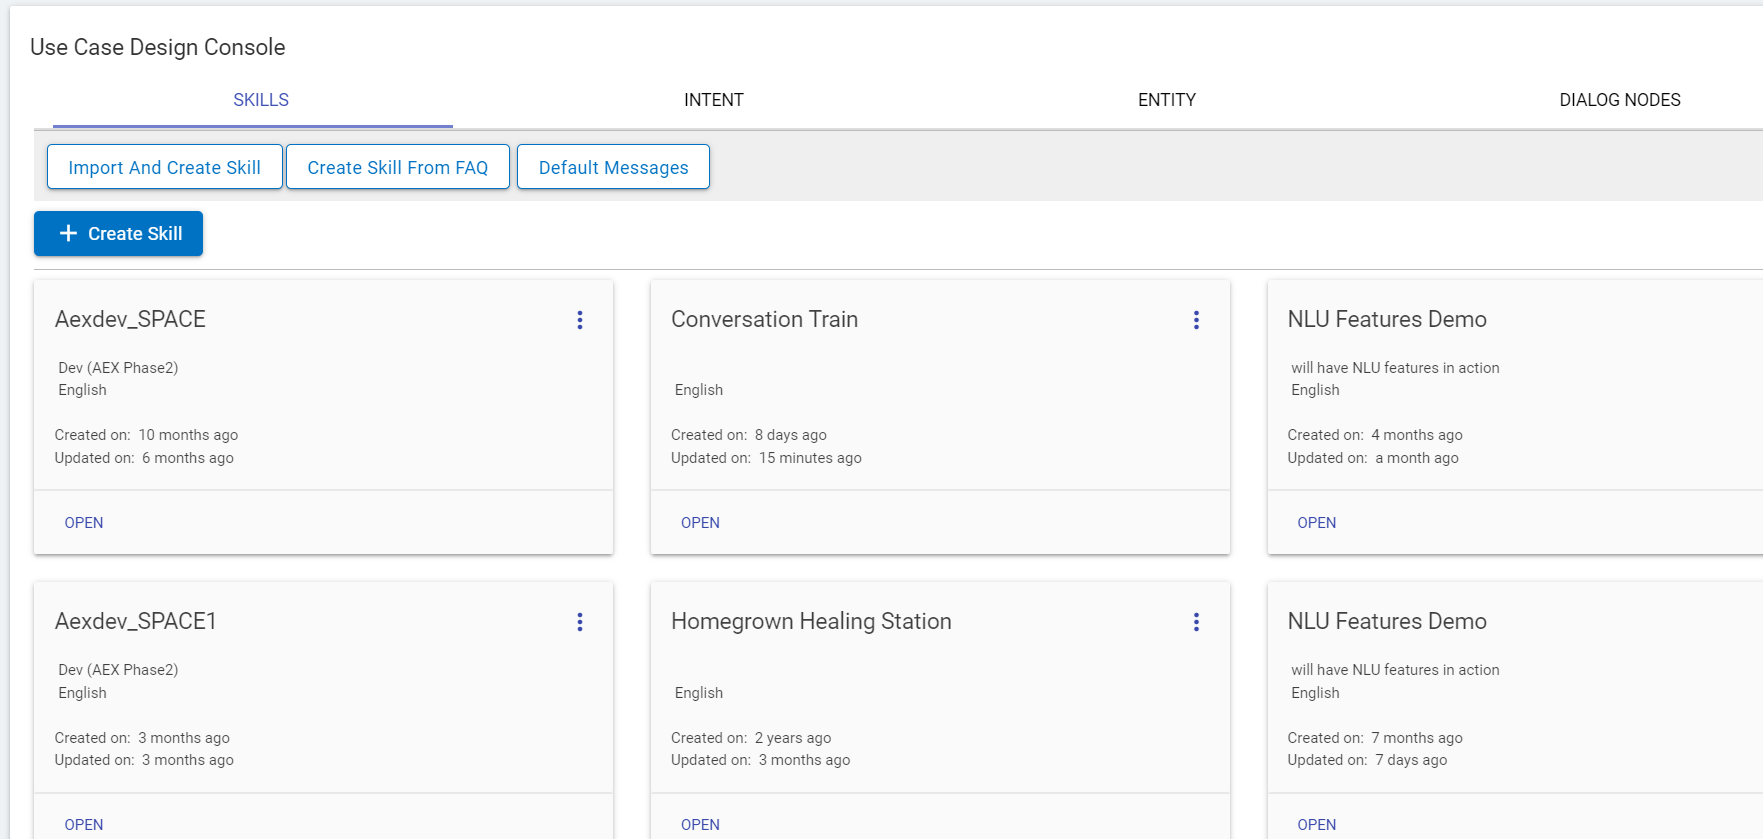The image size is (1763, 839).
Task: Click OPEN on NLU Features Demo created 4 months ago
Action: [x=1316, y=523]
